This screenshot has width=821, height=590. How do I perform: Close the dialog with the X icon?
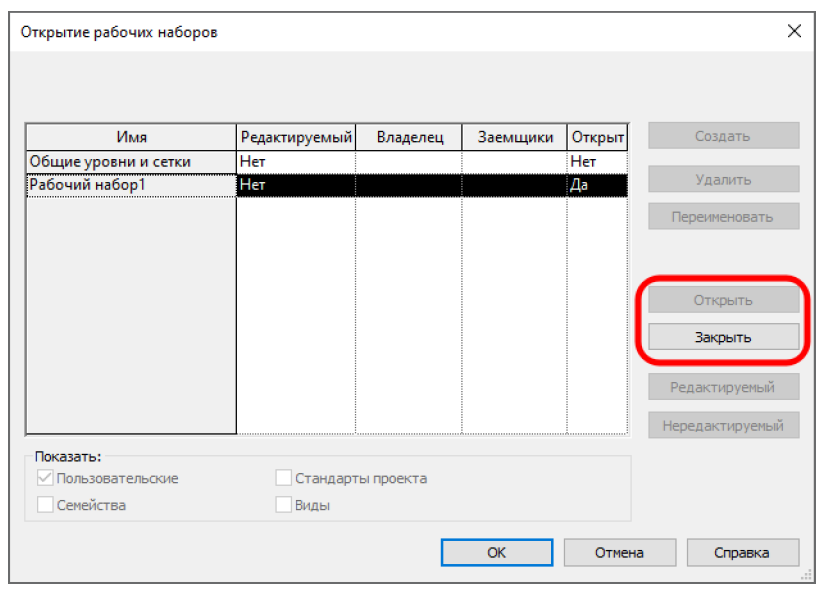(794, 31)
